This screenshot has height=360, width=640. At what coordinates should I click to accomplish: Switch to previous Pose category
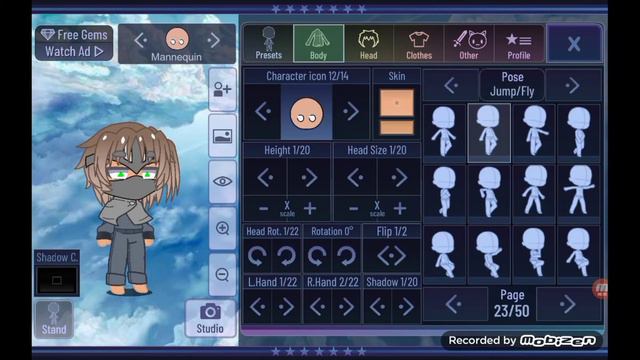point(451,85)
